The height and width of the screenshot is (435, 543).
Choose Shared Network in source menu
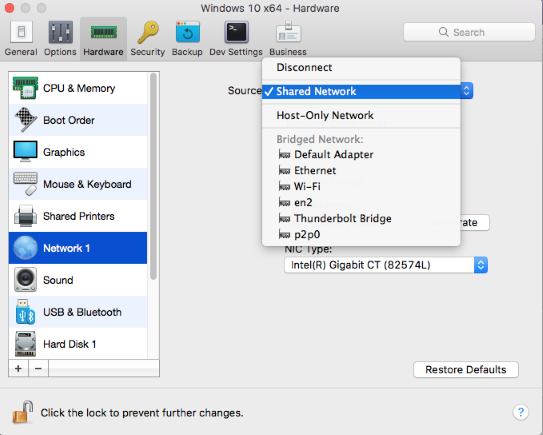(x=361, y=91)
